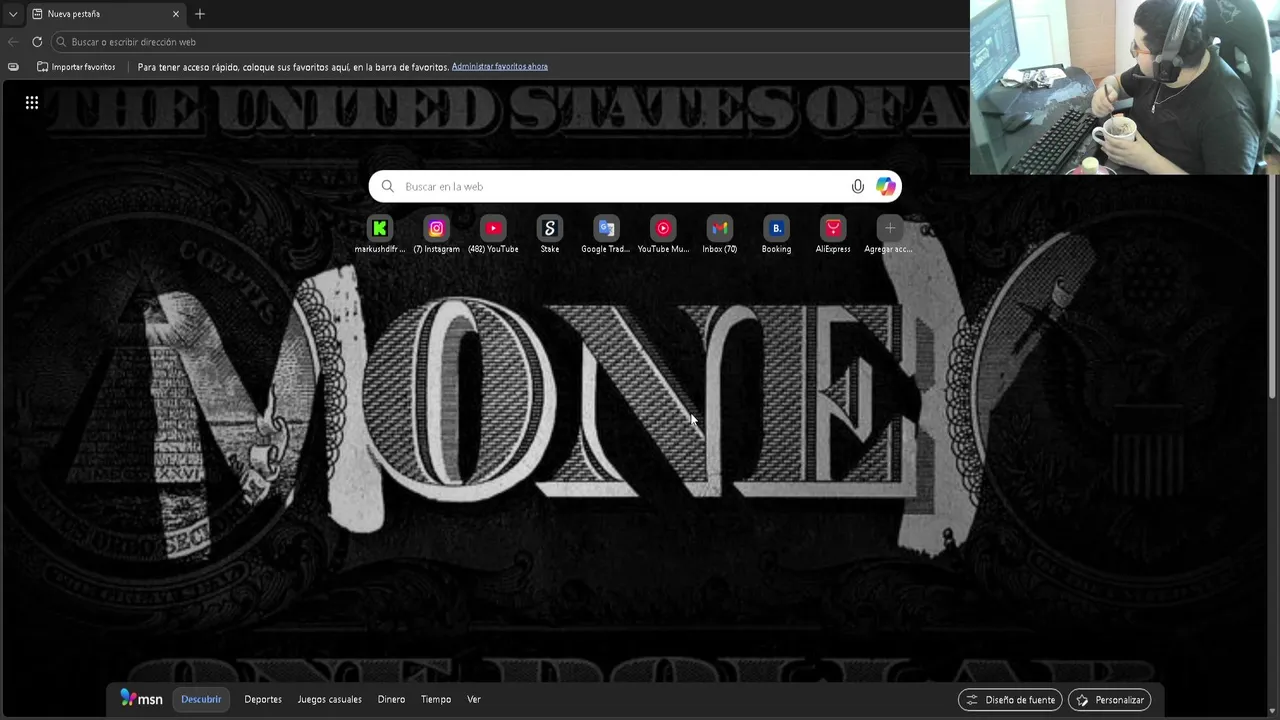Switch to Juegos casuales tab
Image resolution: width=1280 pixels, height=720 pixels.
tap(329, 699)
